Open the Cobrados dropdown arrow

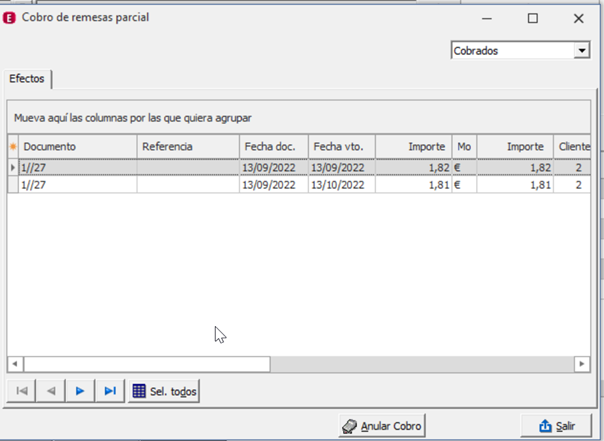click(582, 50)
